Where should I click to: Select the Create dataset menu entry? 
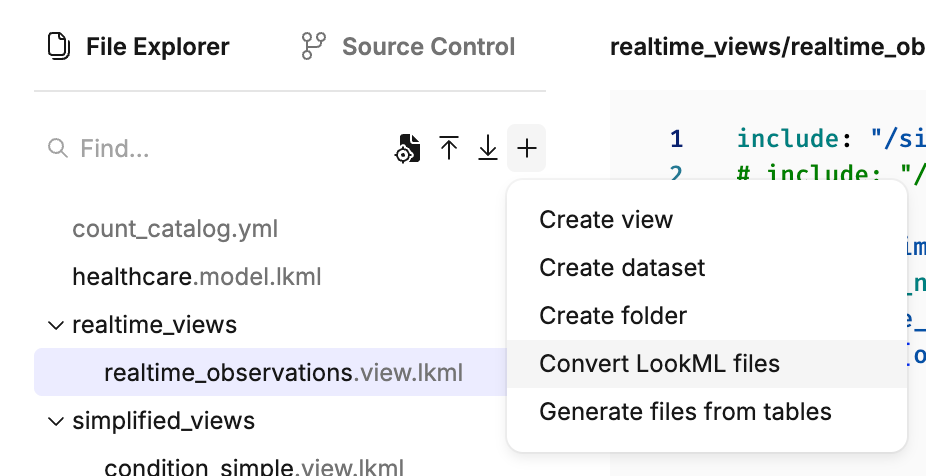tap(622, 268)
